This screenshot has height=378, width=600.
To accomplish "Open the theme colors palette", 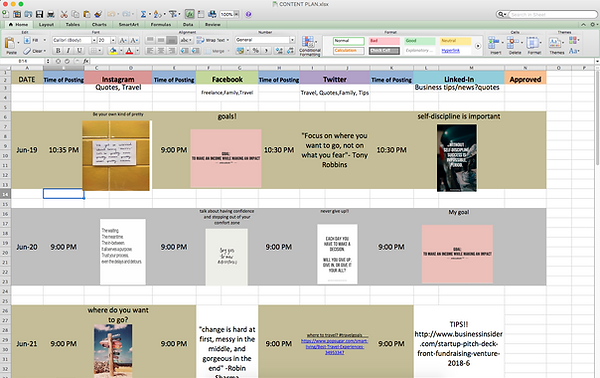I will pos(573,40).
